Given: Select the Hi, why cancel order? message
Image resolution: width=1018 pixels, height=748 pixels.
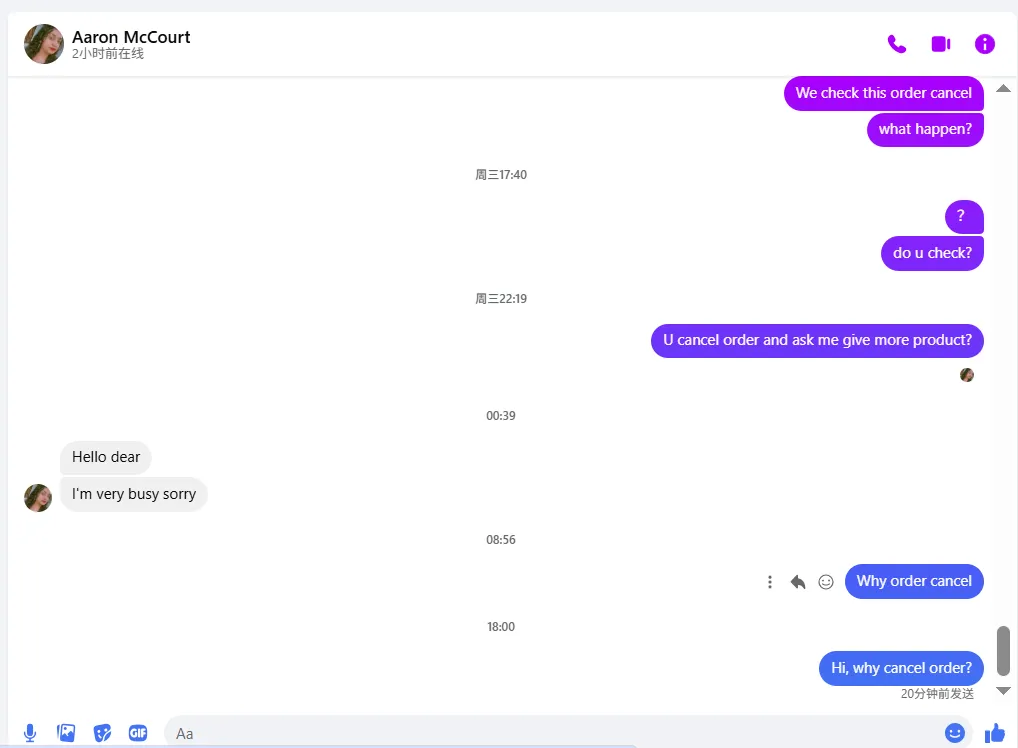Looking at the screenshot, I should point(901,668).
